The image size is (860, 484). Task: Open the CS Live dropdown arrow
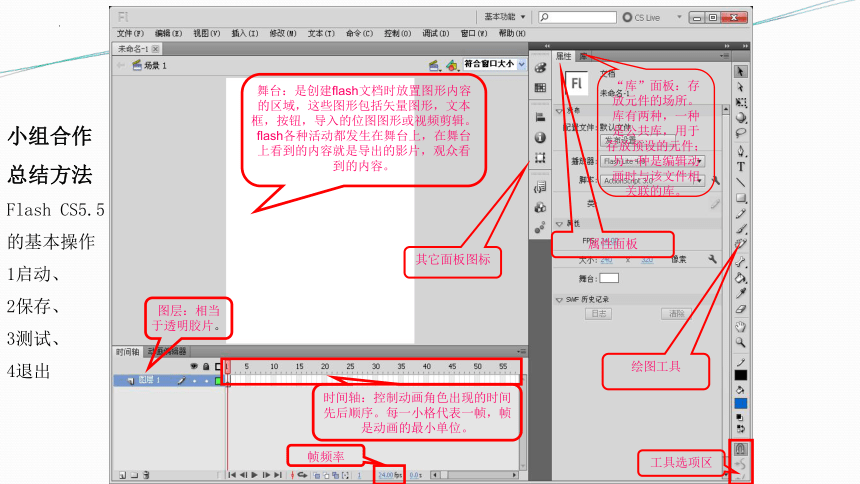pyautogui.click(x=679, y=17)
